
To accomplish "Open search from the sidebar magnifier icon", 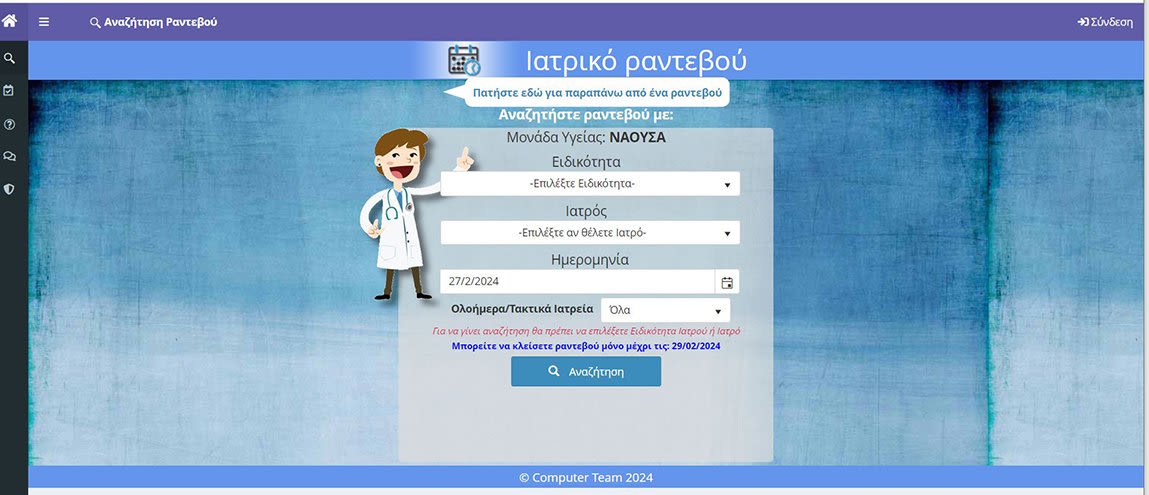I will pos(10,59).
